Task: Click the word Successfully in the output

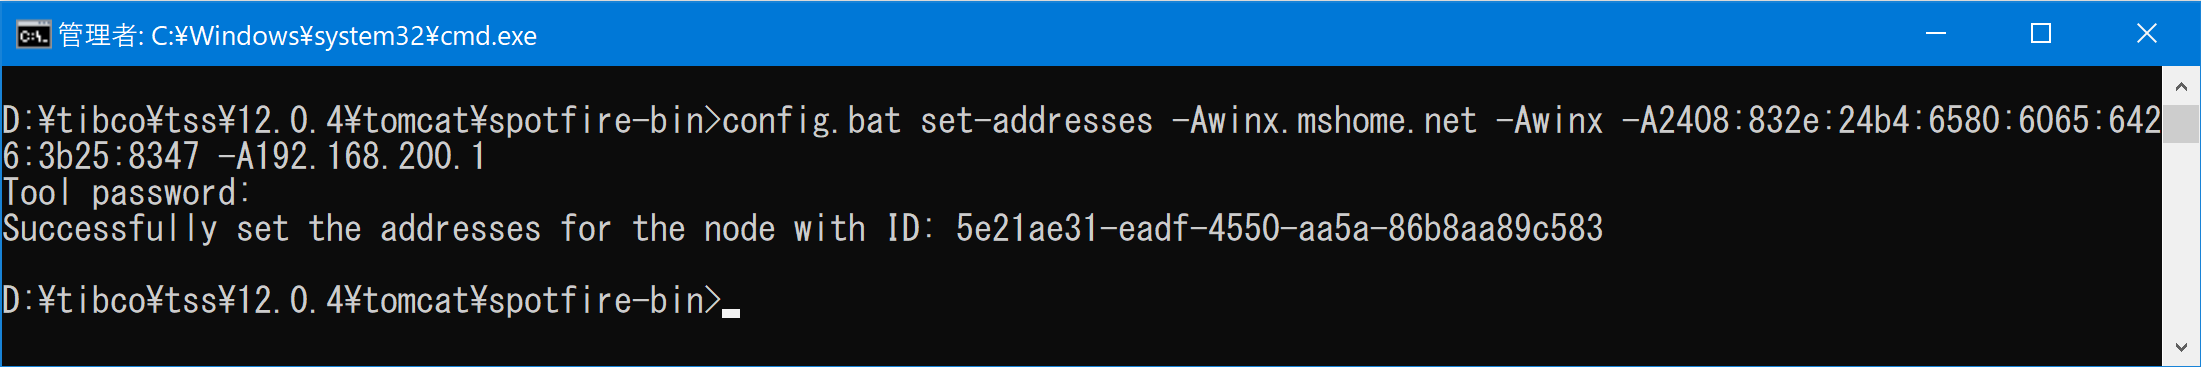Action: tap(110, 229)
